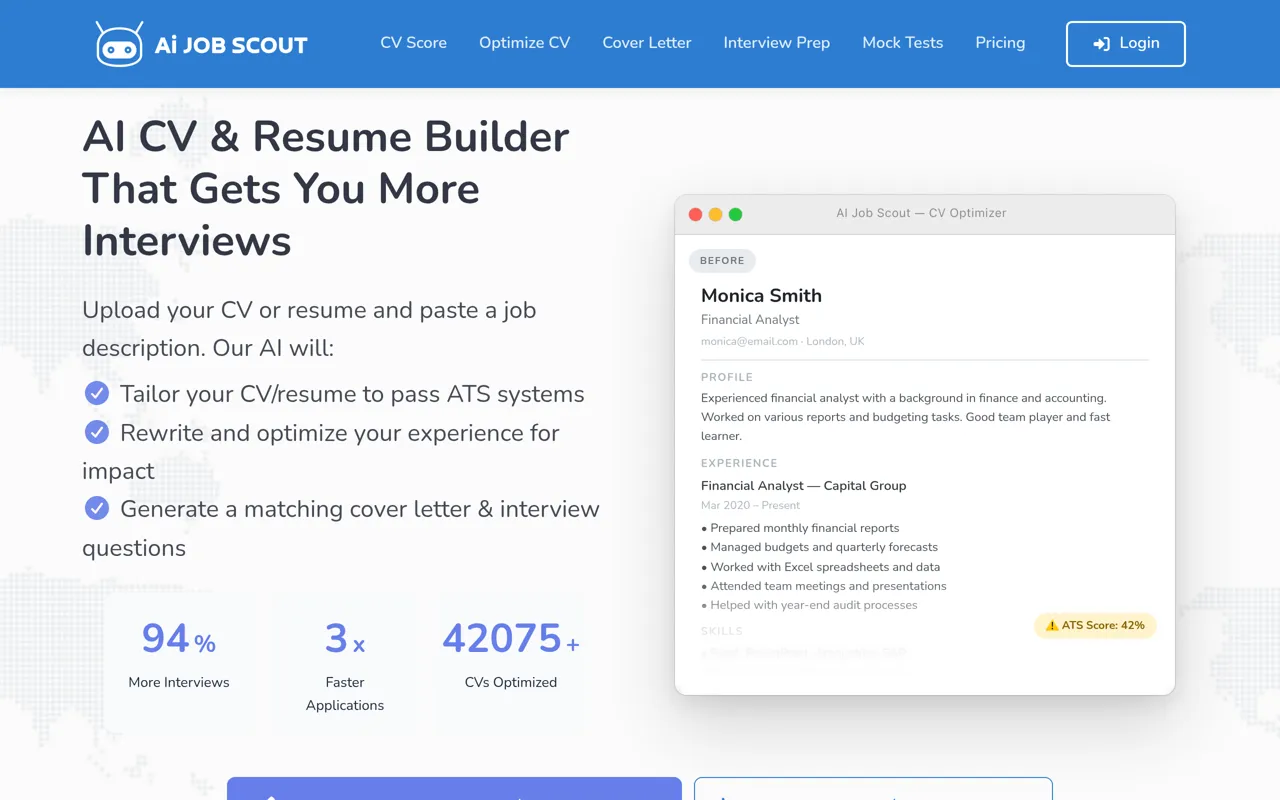Click 'CVs Optimized' label
1280x800 pixels.
511,682
